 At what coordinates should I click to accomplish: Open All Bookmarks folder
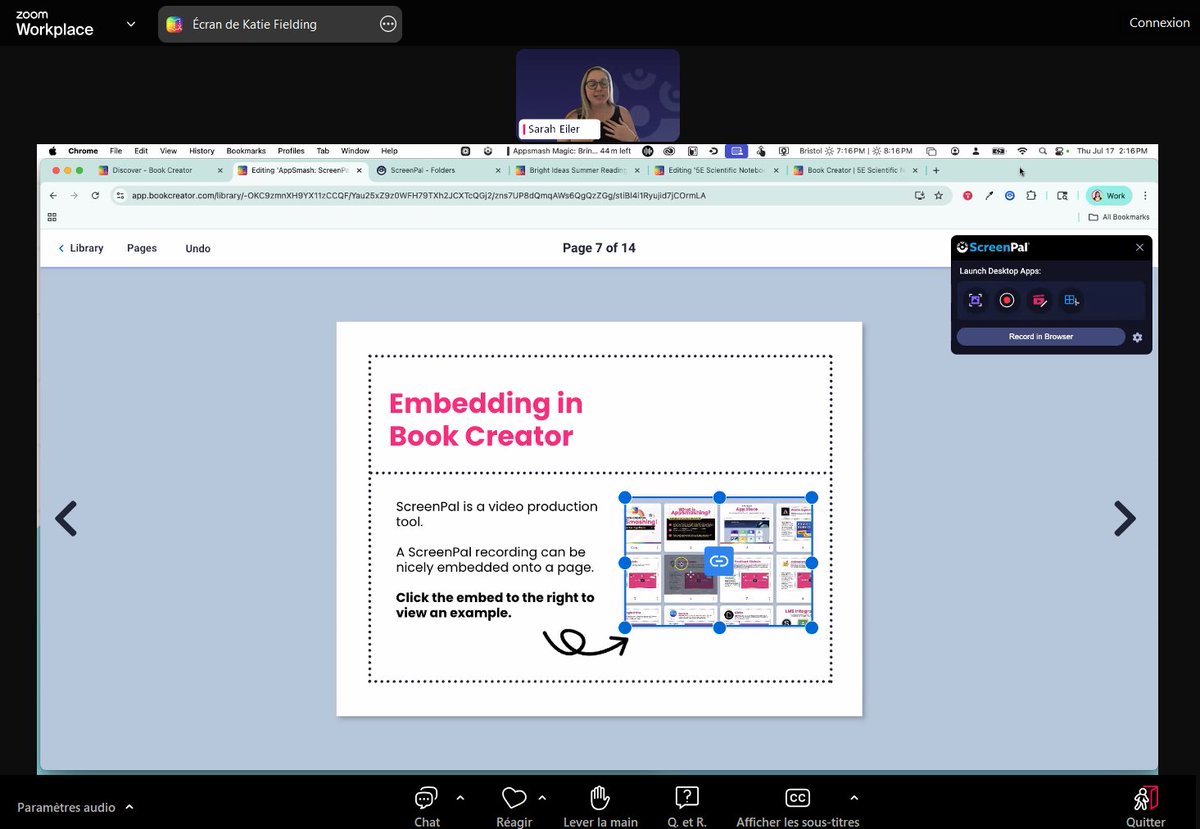[1119, 216]
